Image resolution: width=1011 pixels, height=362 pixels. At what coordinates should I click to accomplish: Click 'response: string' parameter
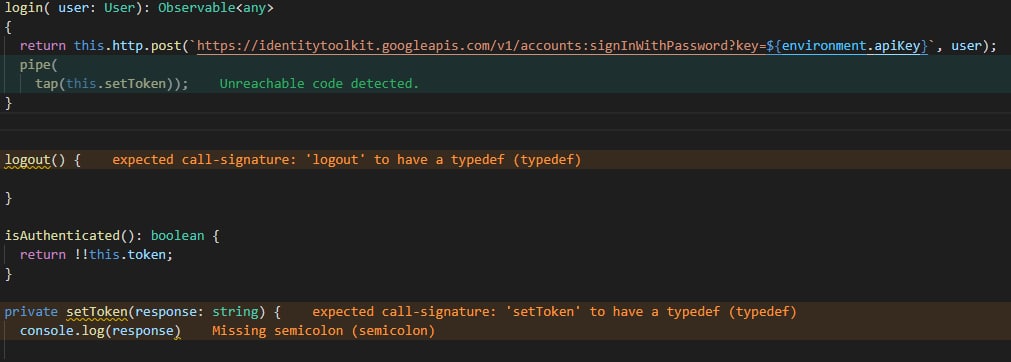(197, 312)
